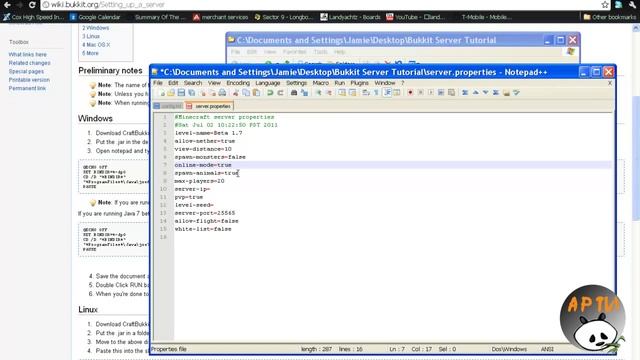Click the Cut scissors toolbar icon
Viewport: 640px width, 360px height.
coord(235,93)
